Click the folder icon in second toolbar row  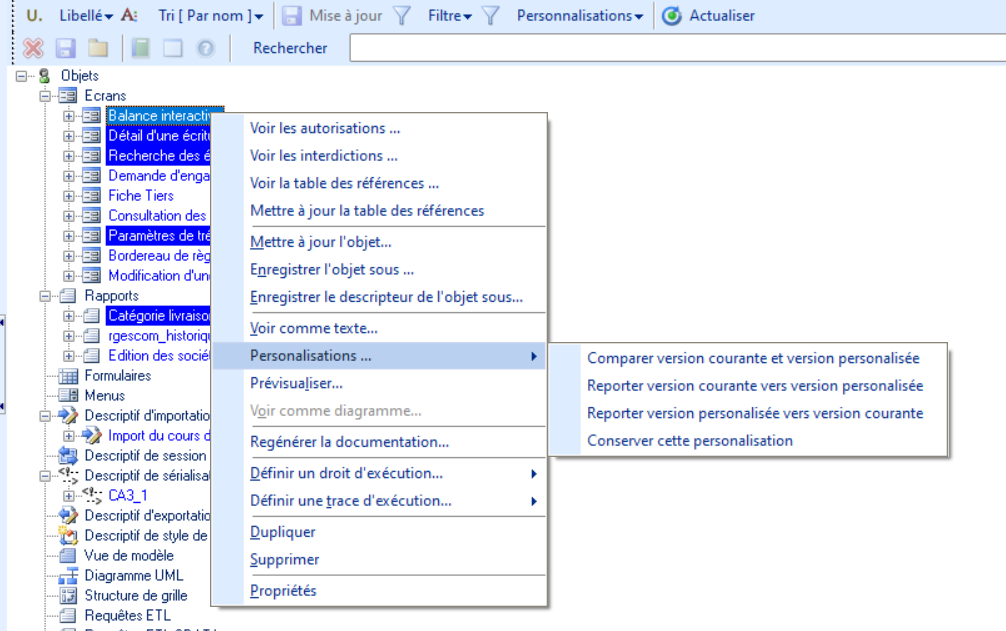(98, 48)
